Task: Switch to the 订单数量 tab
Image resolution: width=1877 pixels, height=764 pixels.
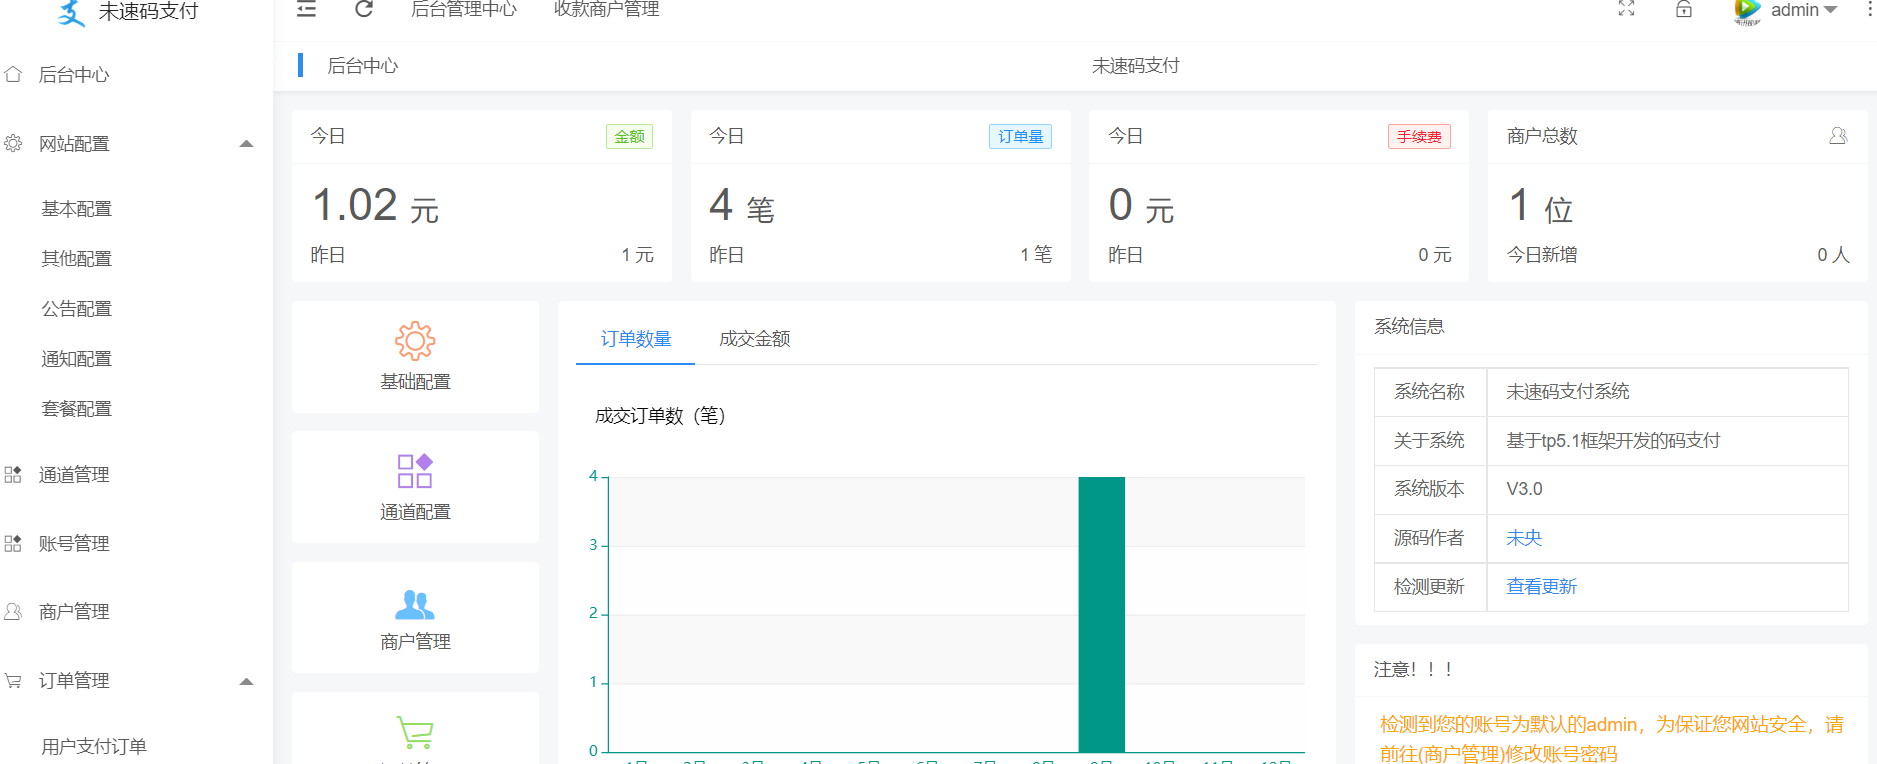Action: click(636, 339)
